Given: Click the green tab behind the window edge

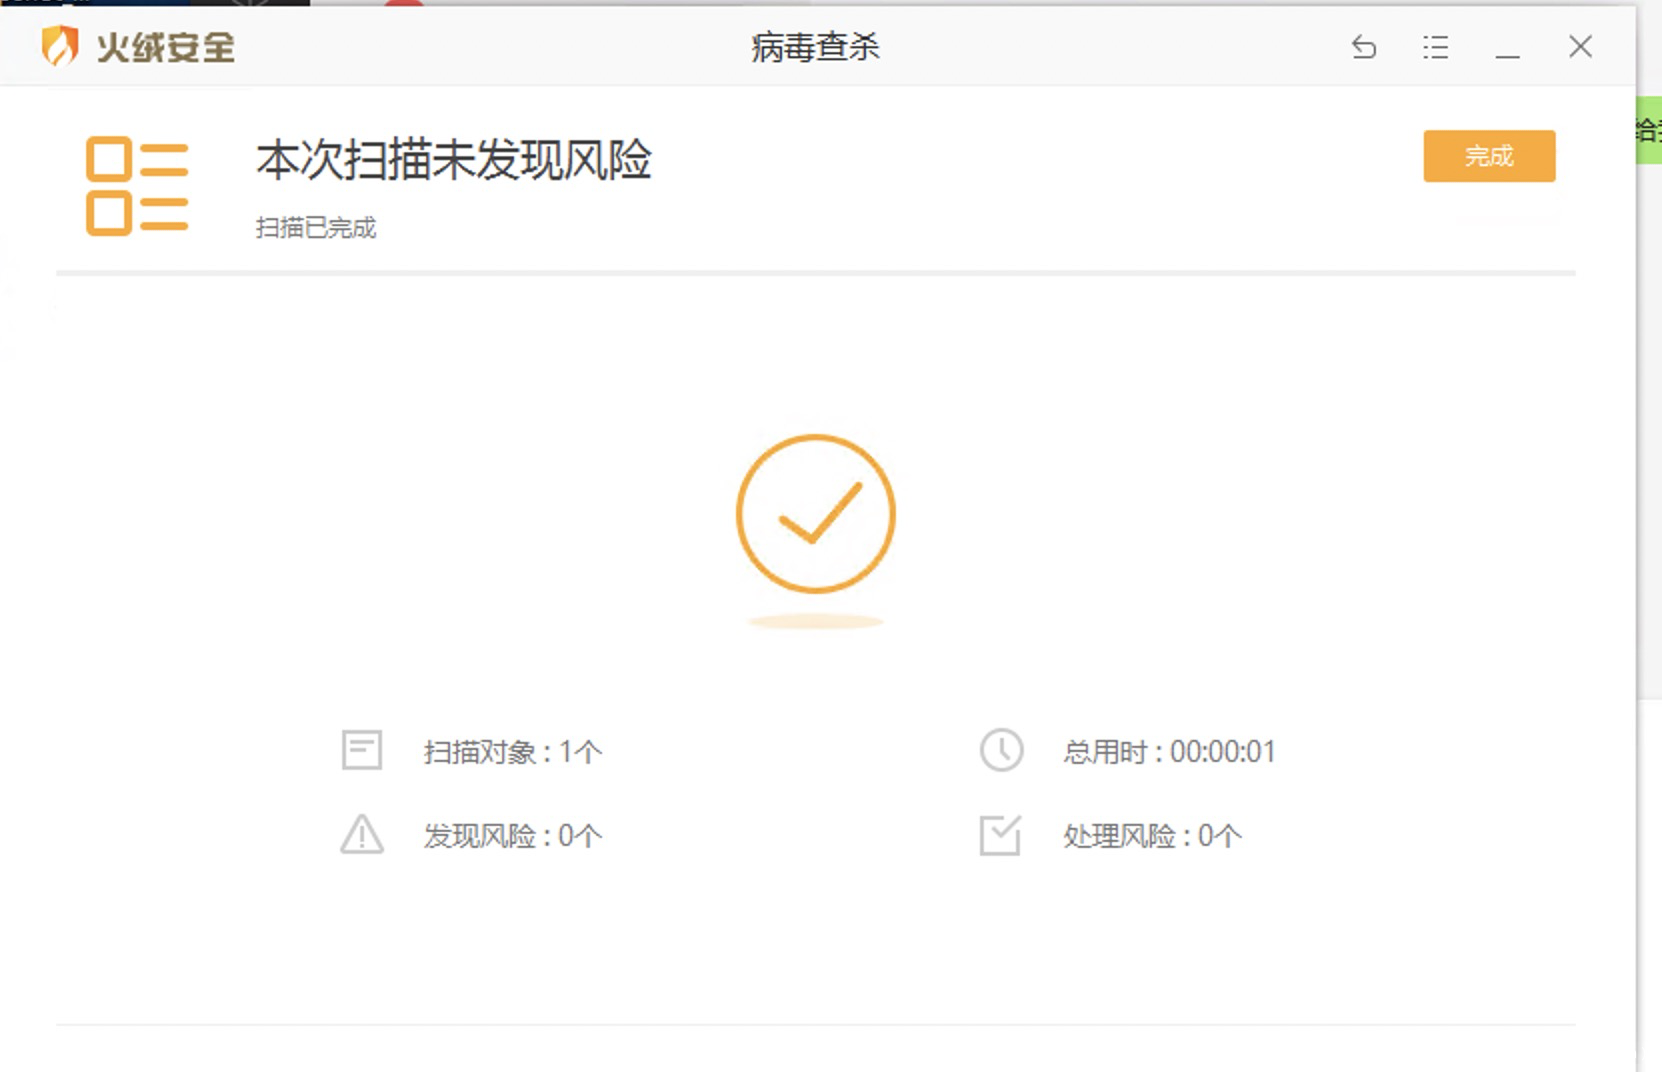Looking at the screenshot, I should coord(1649,130).
